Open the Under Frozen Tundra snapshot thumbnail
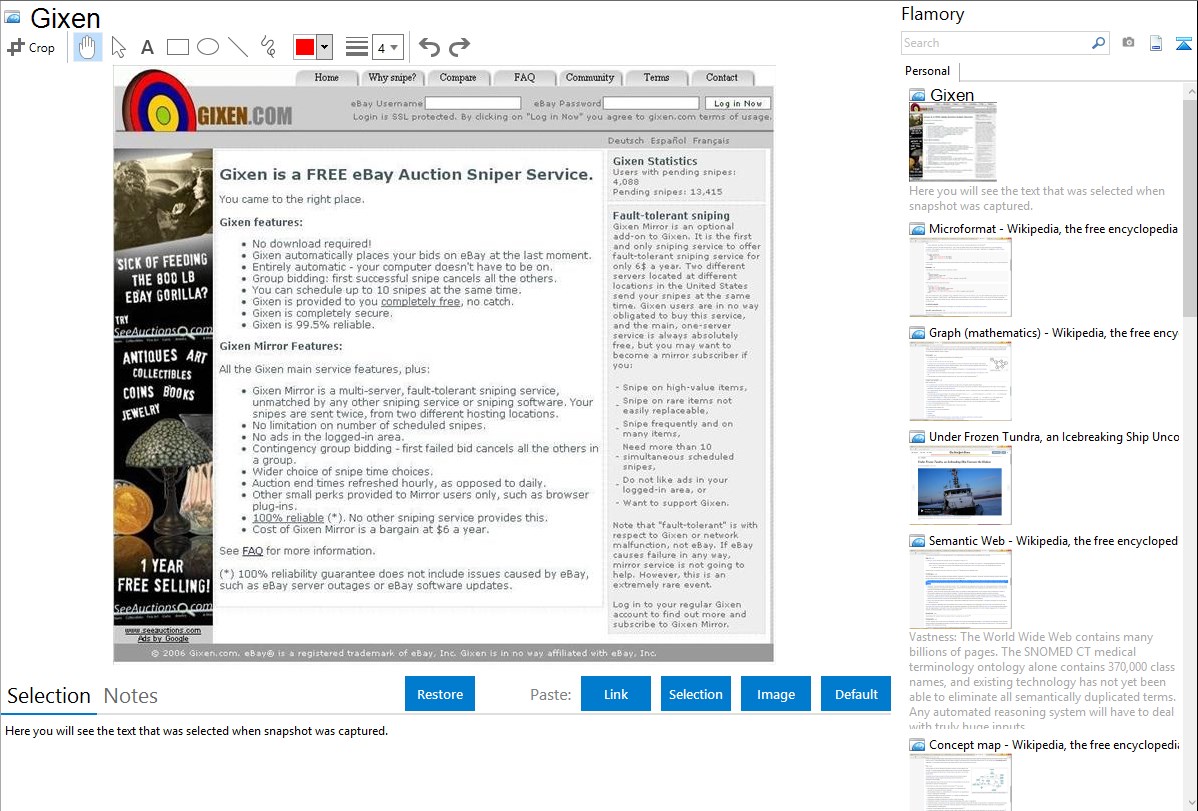The height and width of the screenshot is (811, 1198). tap(960, 485)
